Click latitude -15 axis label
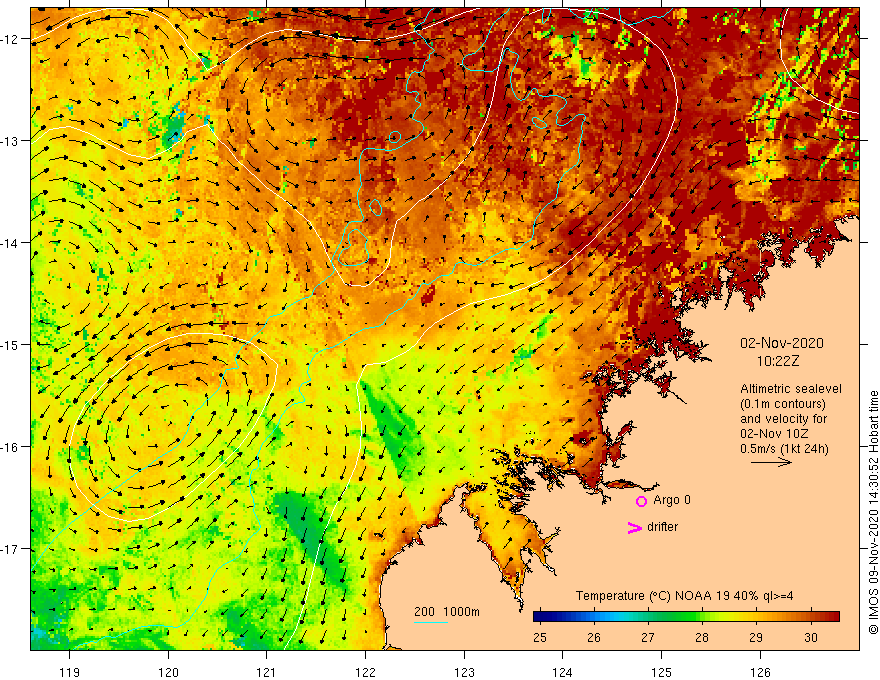This screenshot has height=680, width=880. coord(10,344)
